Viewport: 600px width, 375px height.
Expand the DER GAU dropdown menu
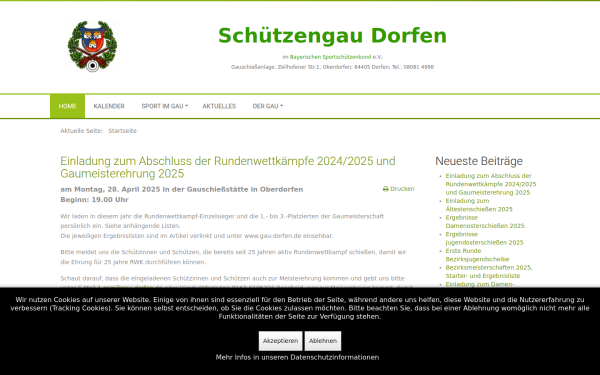tap(267, 106)
